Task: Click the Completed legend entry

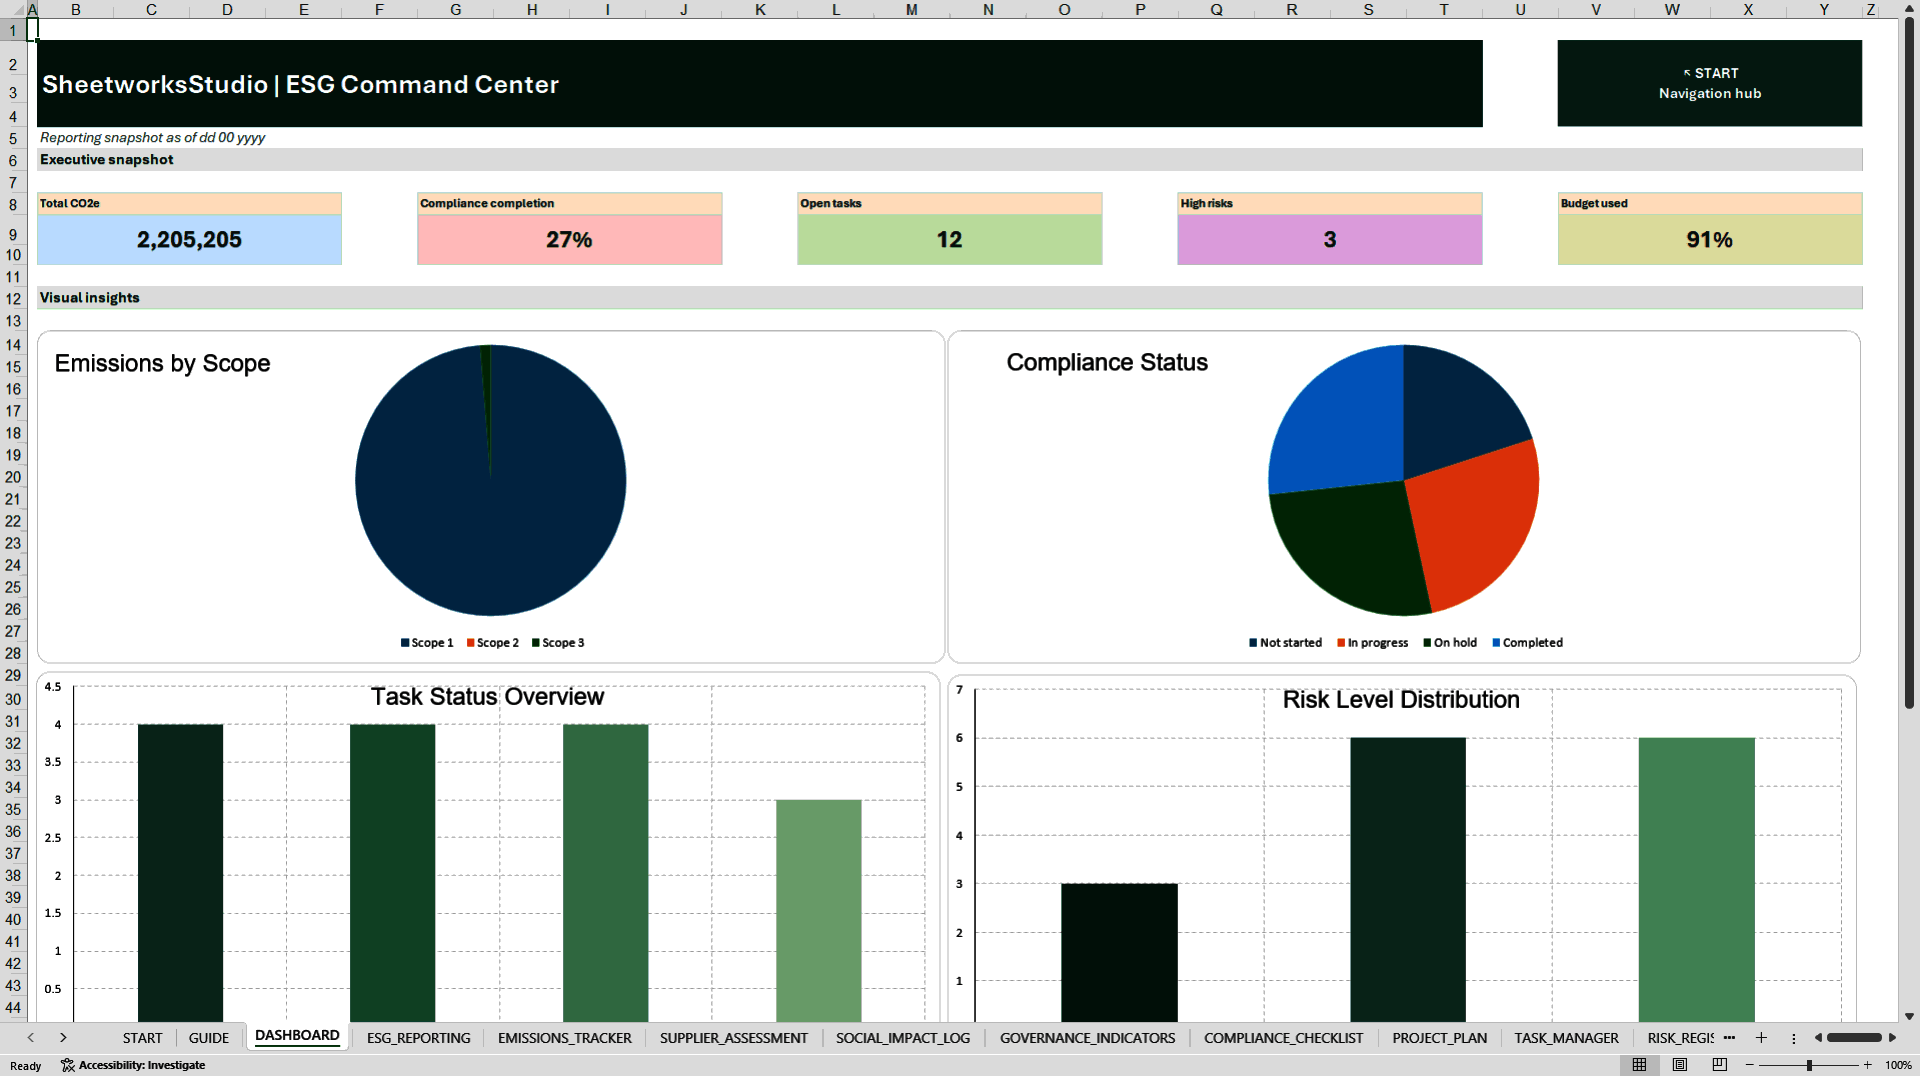Action: tap(1527, 643)
